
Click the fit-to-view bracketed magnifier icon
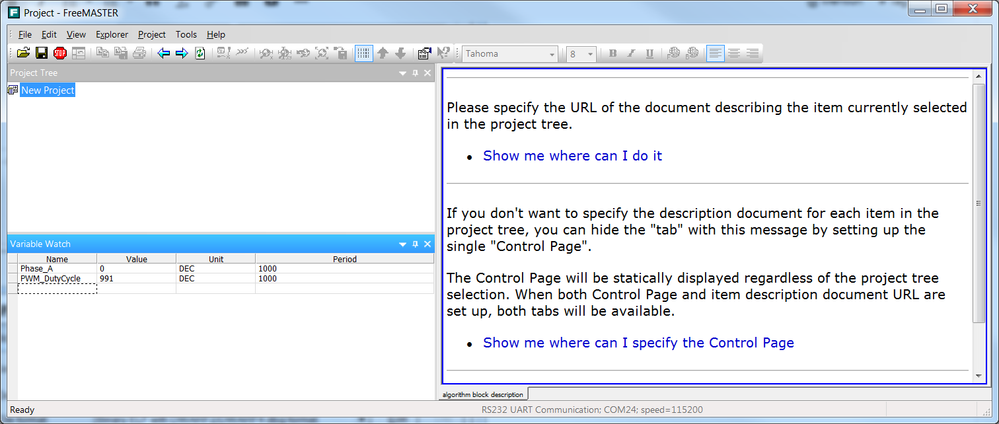(322, 54)
